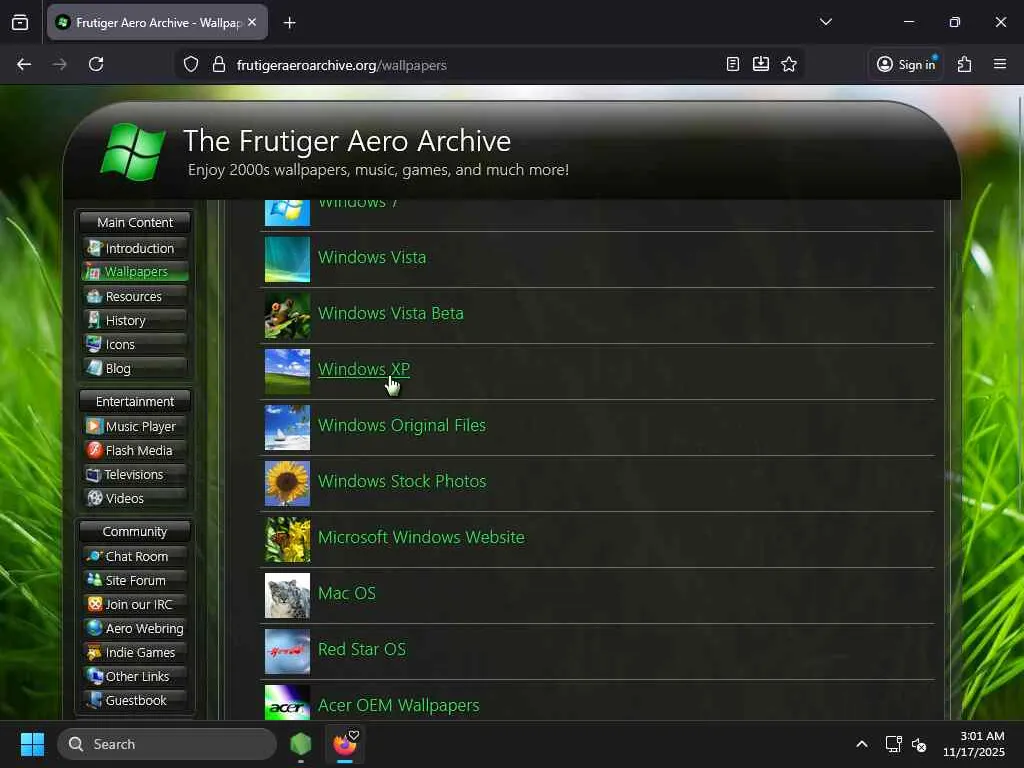
Task: Click the Site Forum people icon
Action: coord(95,580)
